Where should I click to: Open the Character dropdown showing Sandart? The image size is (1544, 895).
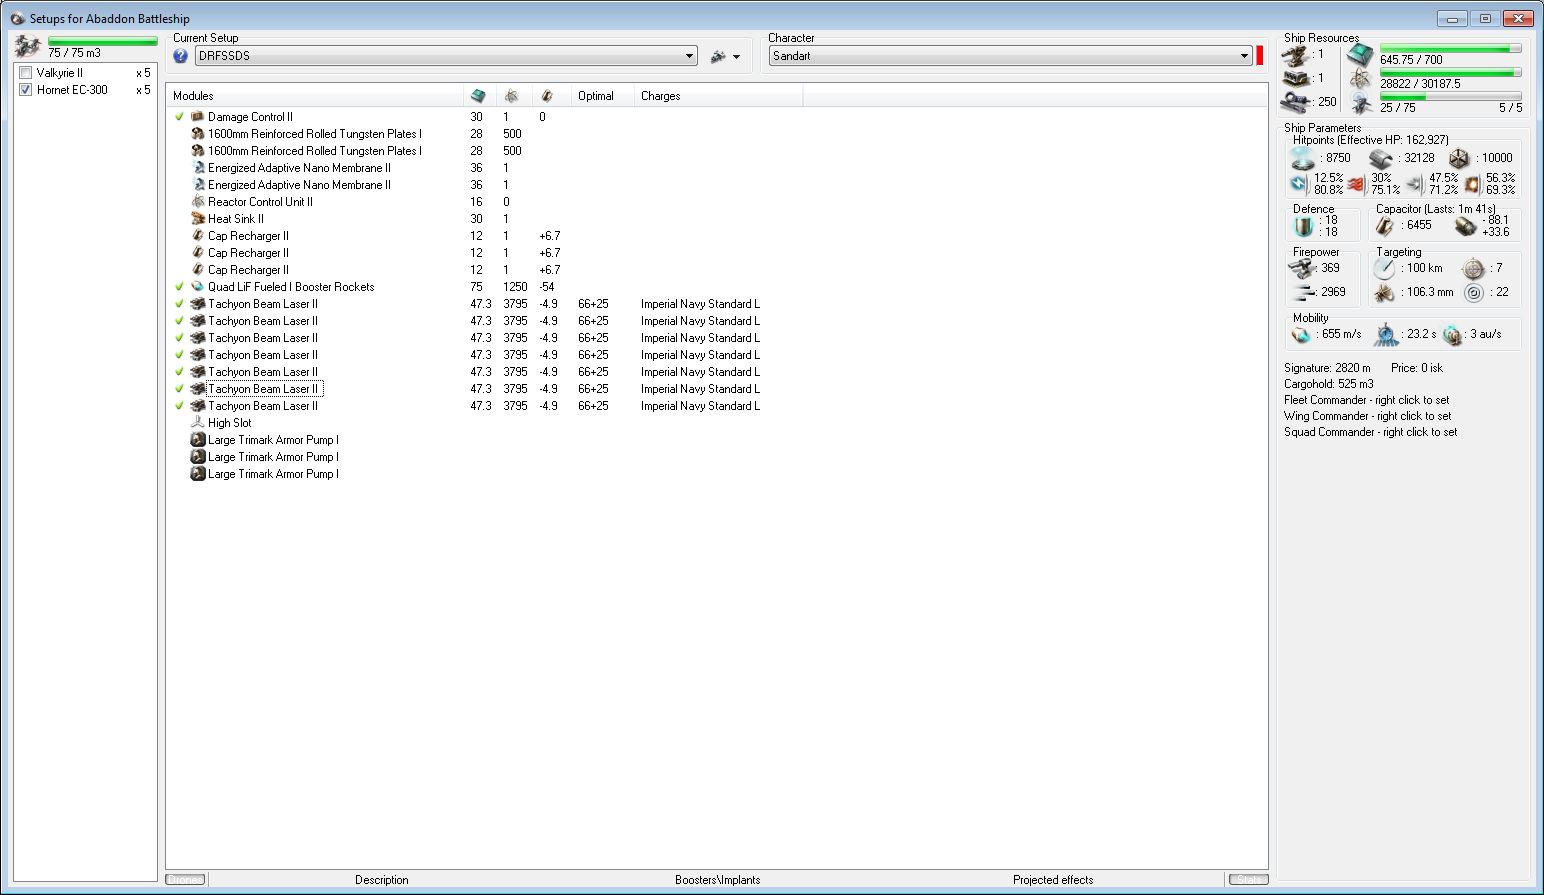pos(1010,56)
